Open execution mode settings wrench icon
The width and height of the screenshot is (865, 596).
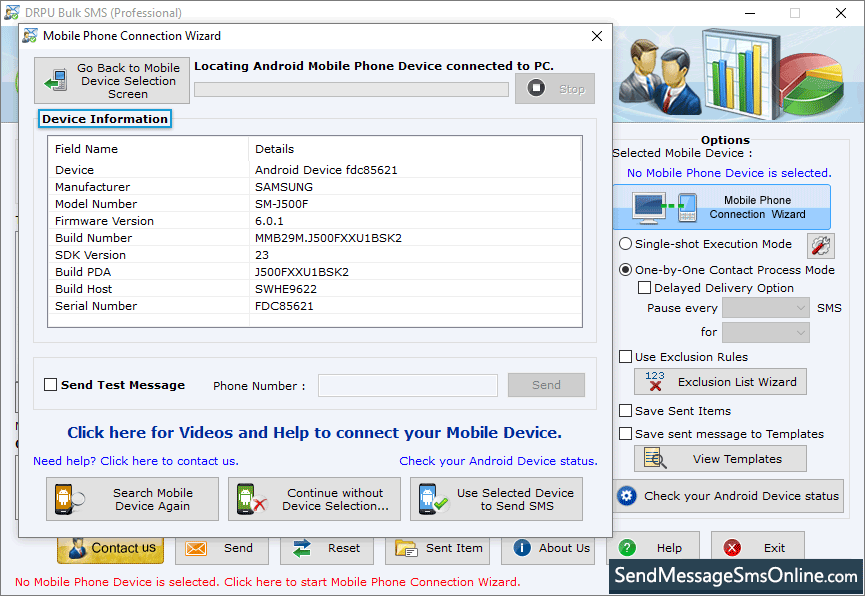[x=821, y=246]
